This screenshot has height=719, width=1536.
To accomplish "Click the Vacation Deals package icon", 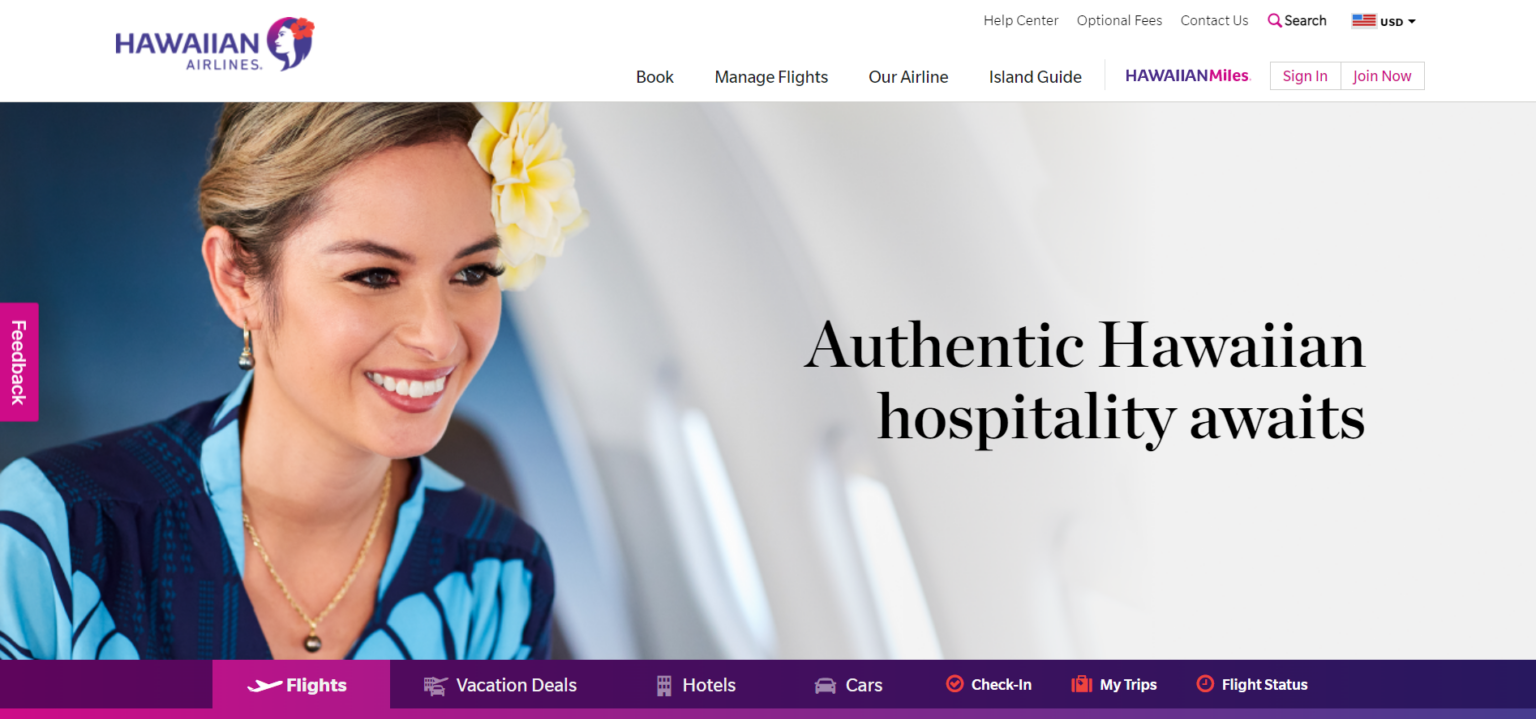I will [x=435, y=686].
